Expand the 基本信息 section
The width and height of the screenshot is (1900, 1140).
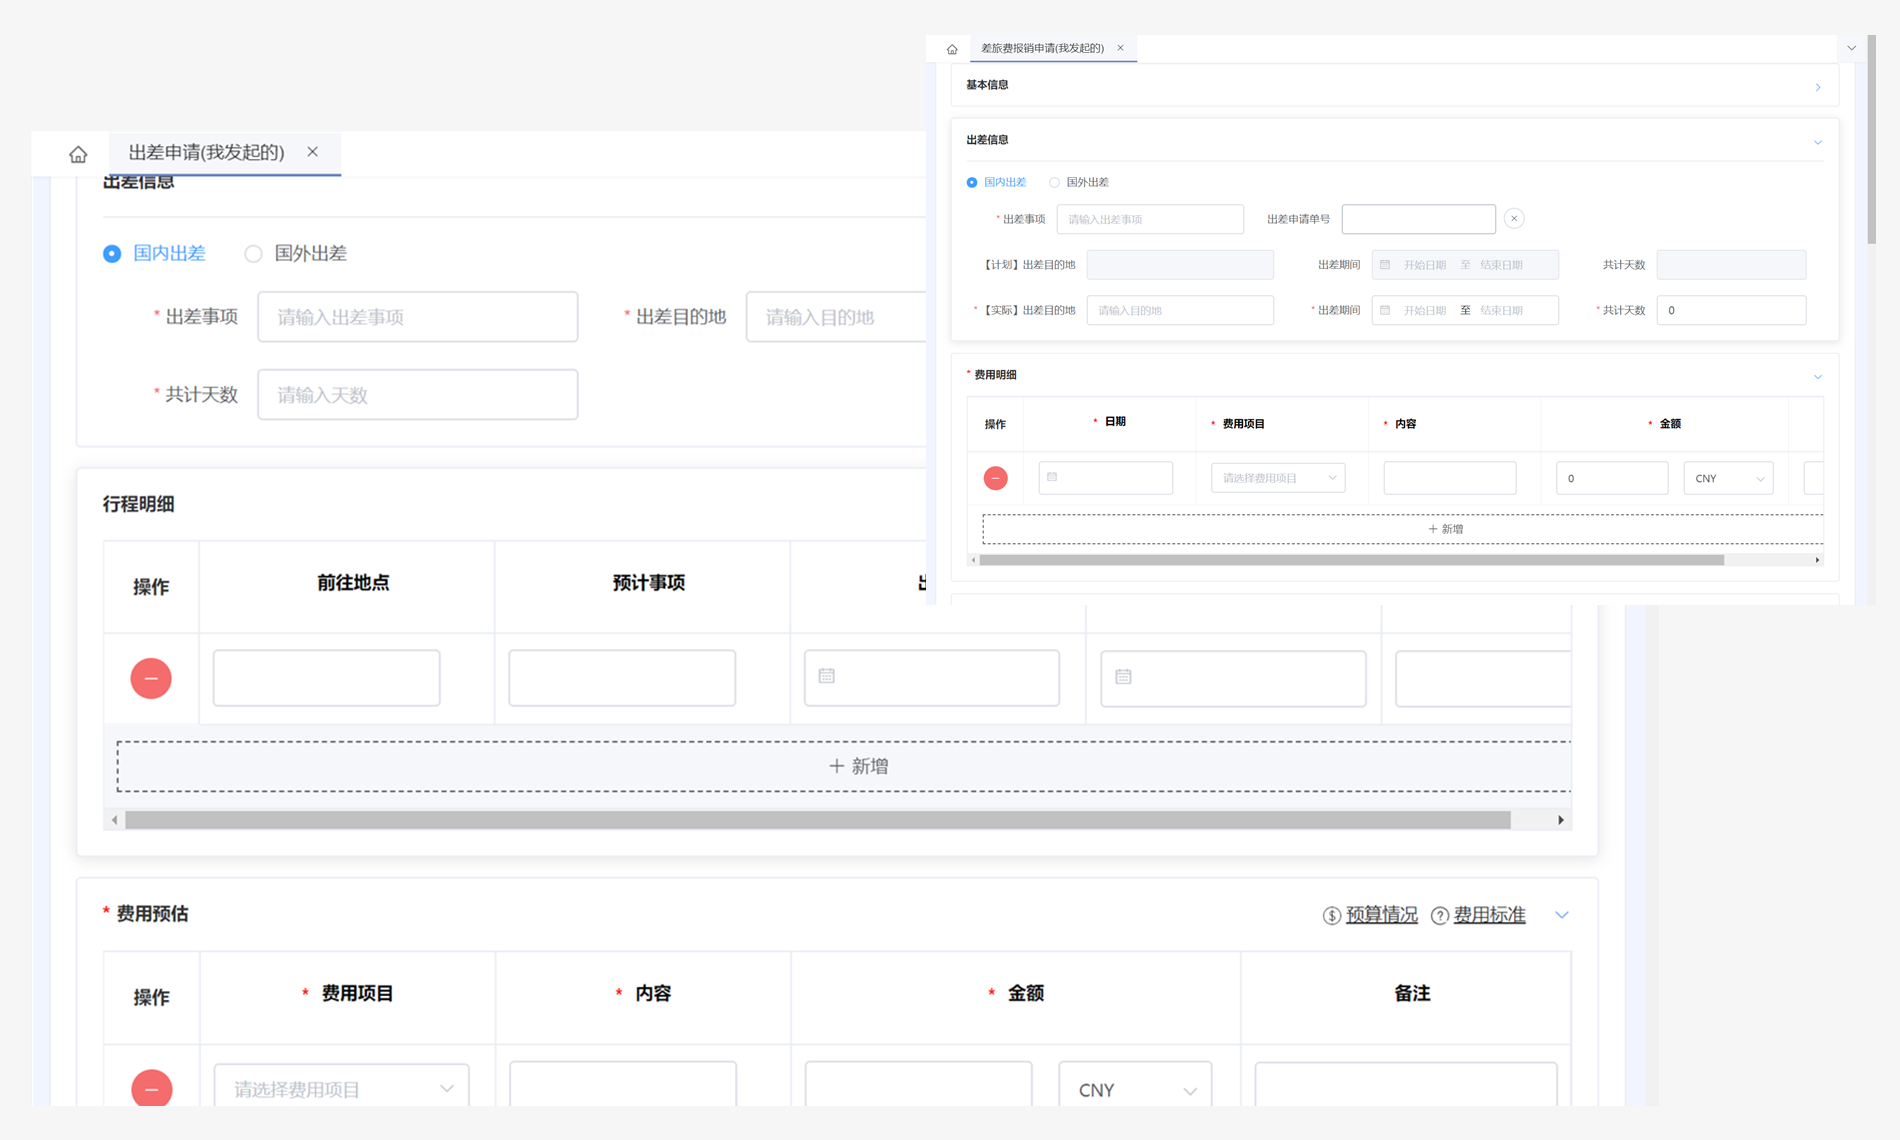click(x=1817, y=87)
